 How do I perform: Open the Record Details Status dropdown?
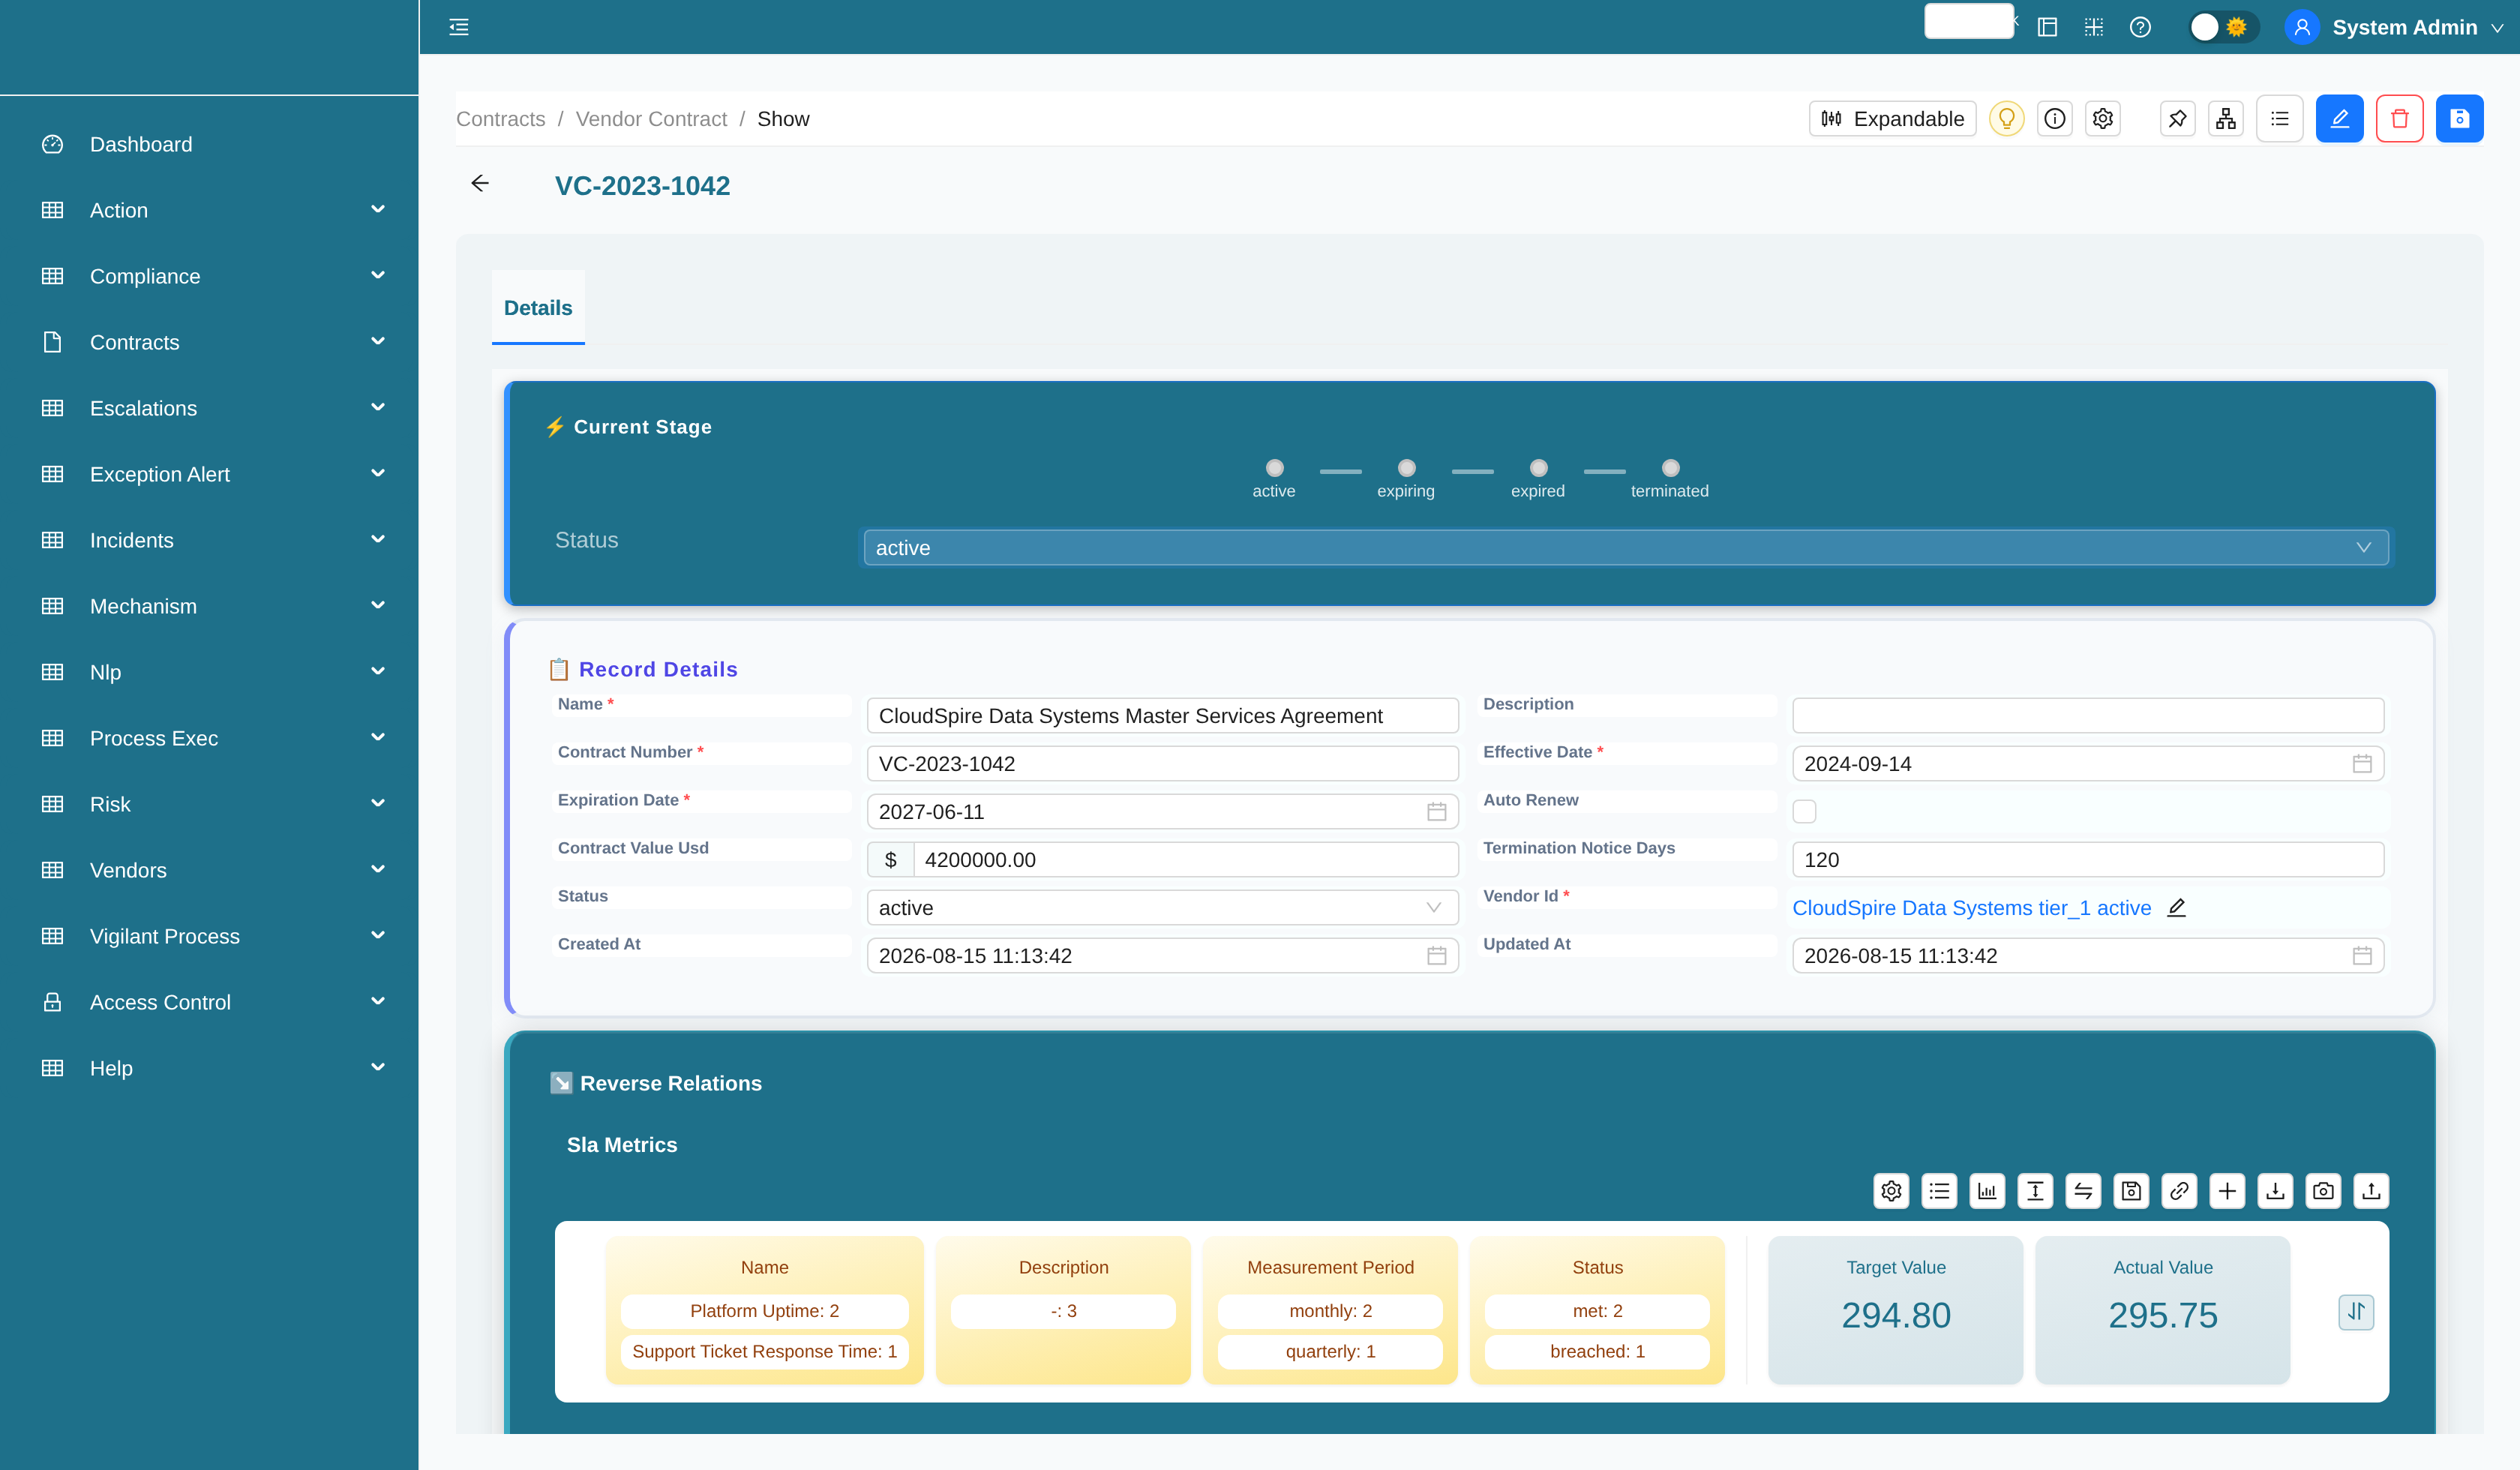point(1162,908)
